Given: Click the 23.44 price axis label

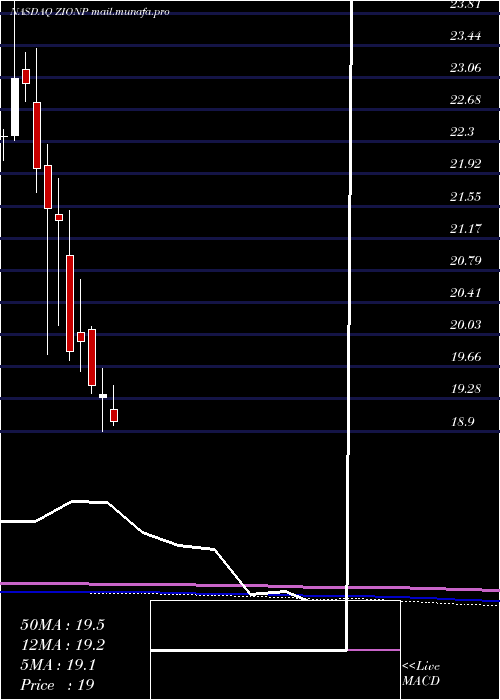Looking at the screenshot, I should pos(466,36).
